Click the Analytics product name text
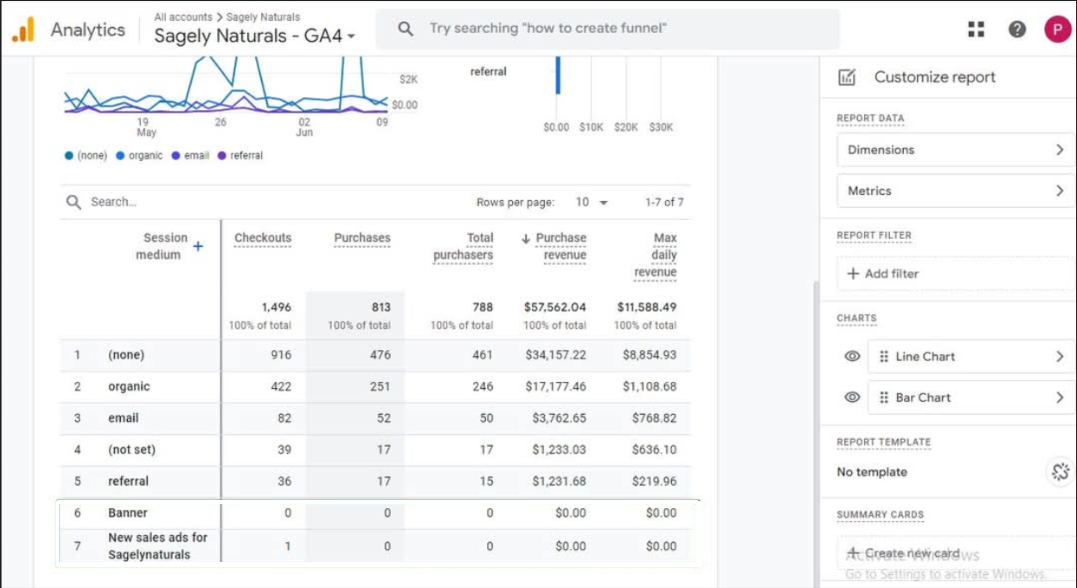1077x588 pixels. point(88,30)
